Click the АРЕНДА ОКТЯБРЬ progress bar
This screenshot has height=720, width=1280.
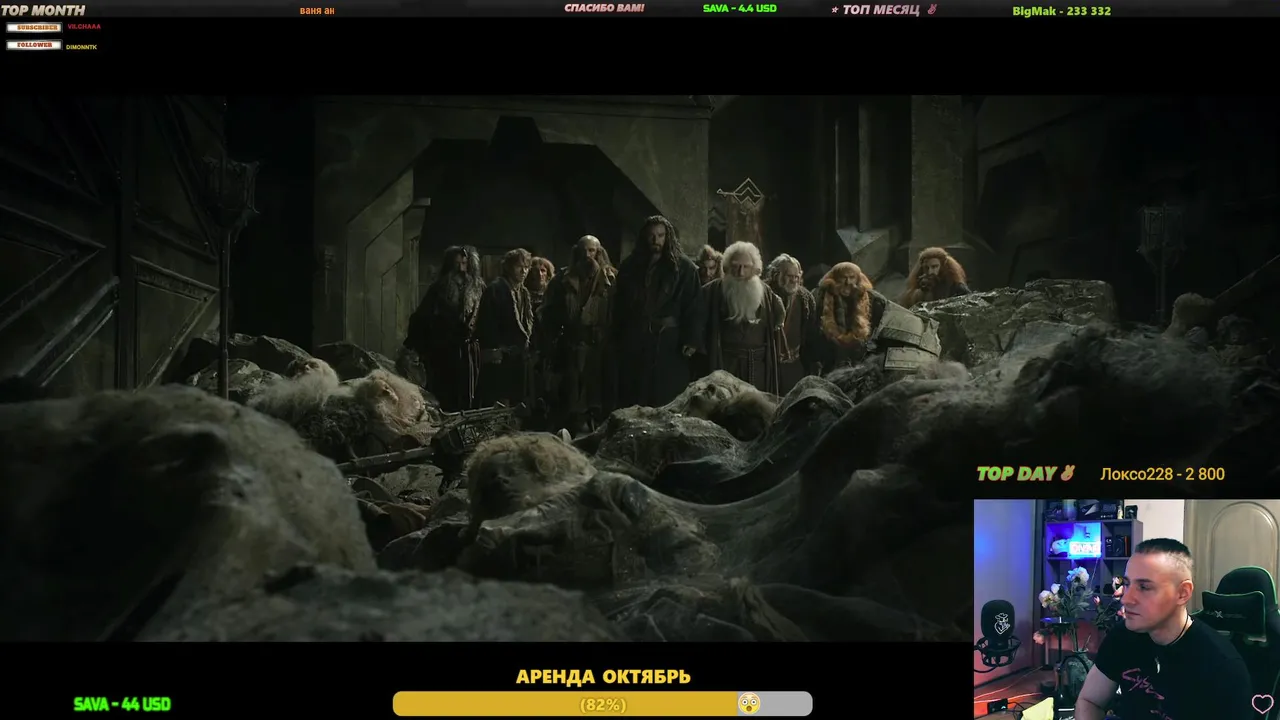click(602, 704)
